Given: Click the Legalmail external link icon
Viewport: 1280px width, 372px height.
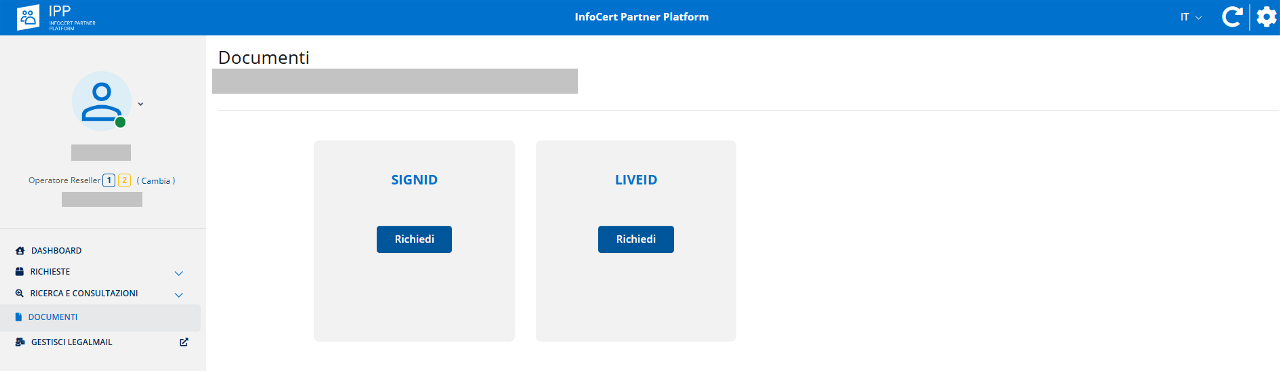Looking at the screenshot, I should point(183,342).
